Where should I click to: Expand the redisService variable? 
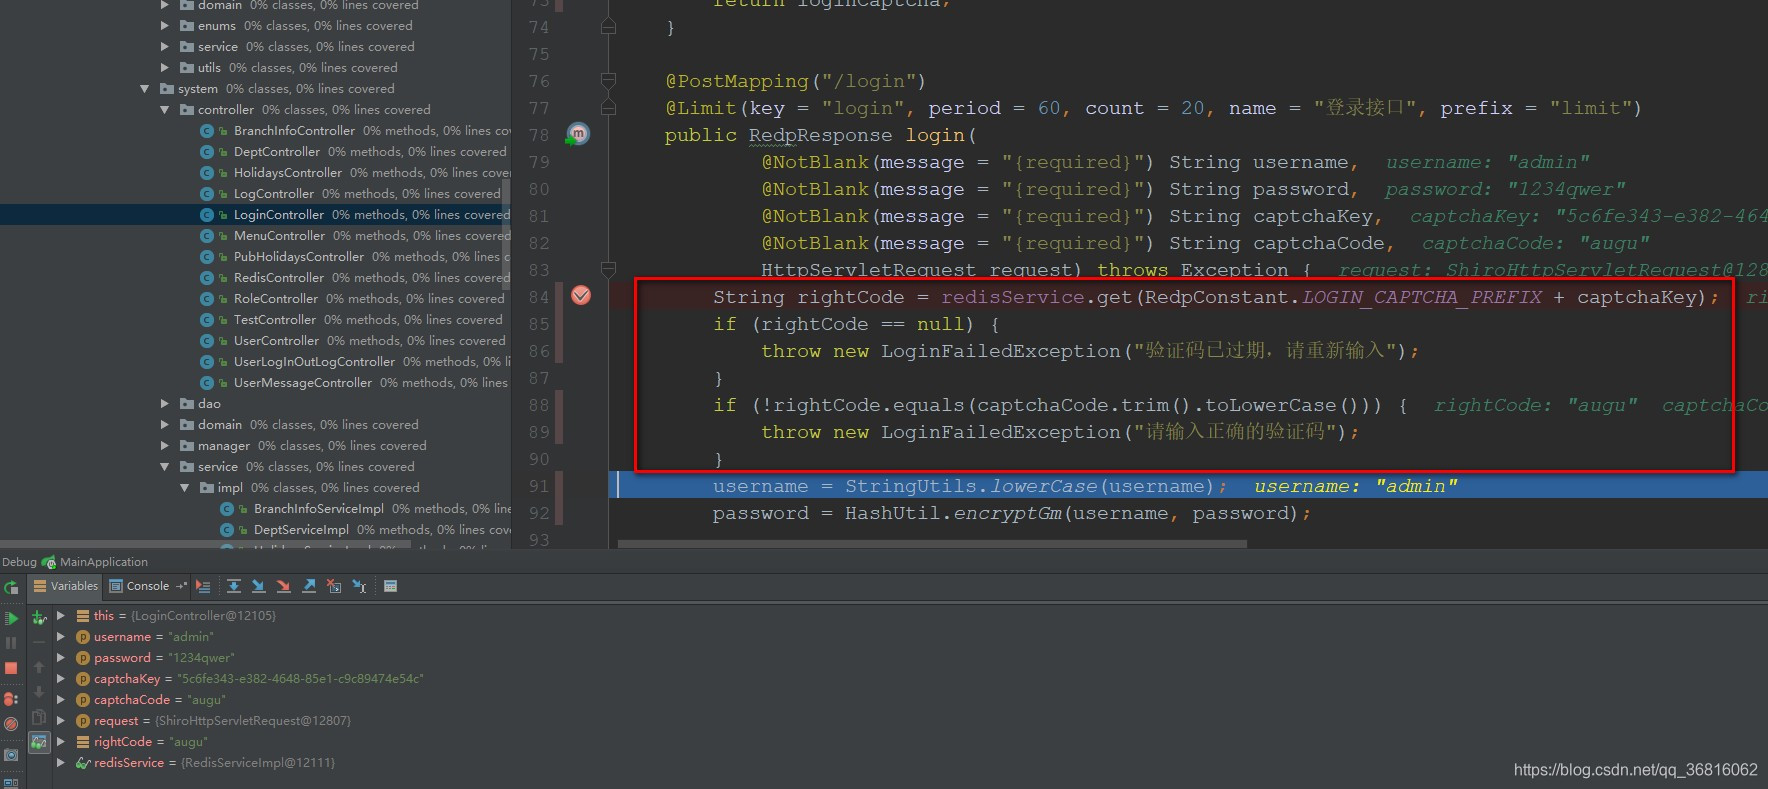pos(61,762)
